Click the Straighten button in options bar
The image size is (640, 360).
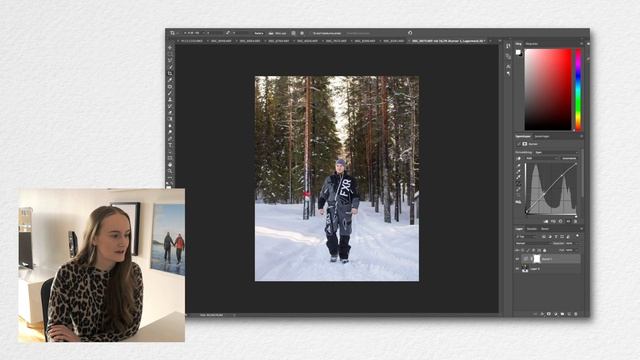[x=277, y=33]
